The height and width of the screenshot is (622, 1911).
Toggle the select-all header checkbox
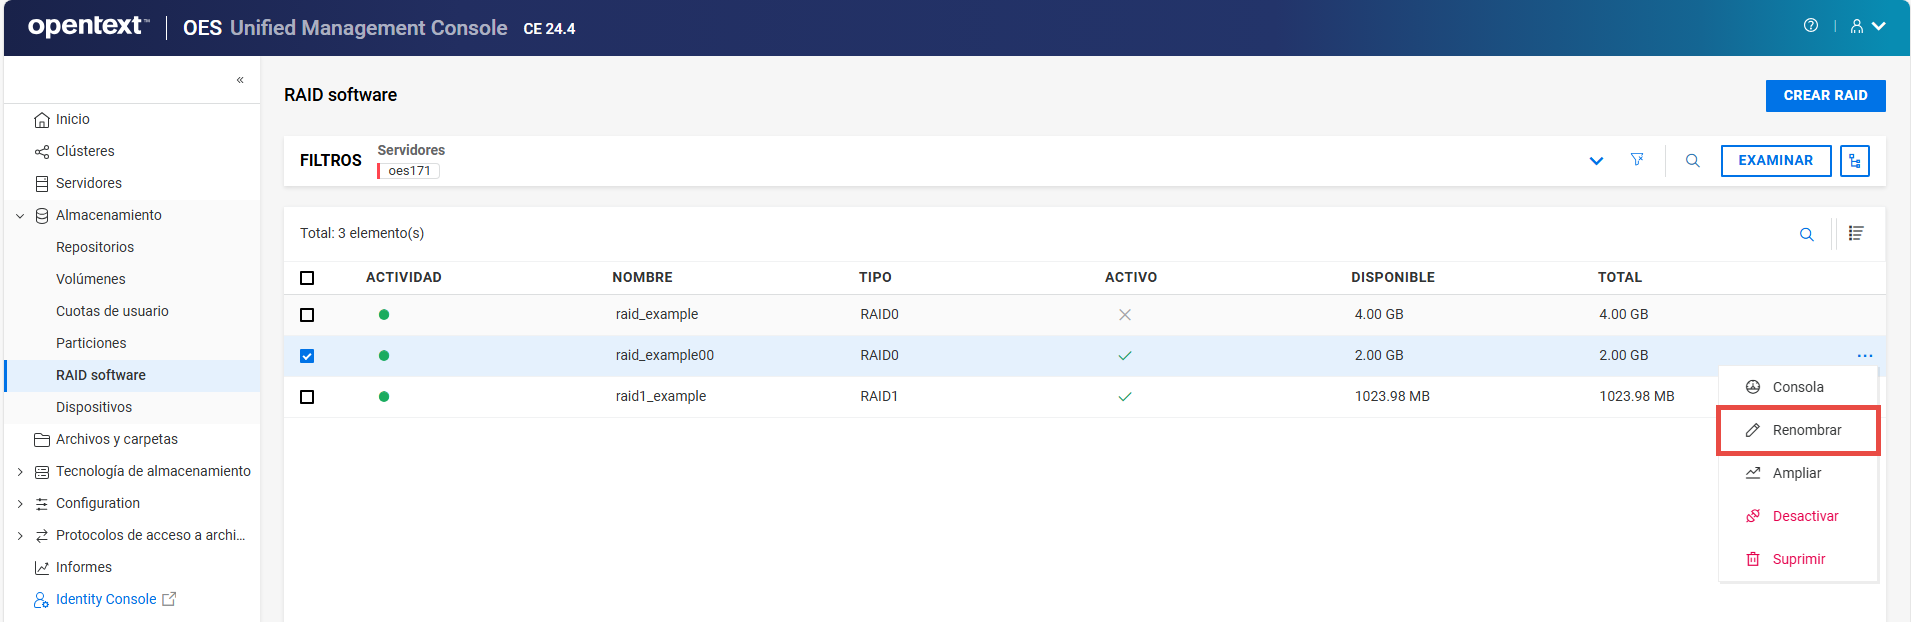point(307,278)
